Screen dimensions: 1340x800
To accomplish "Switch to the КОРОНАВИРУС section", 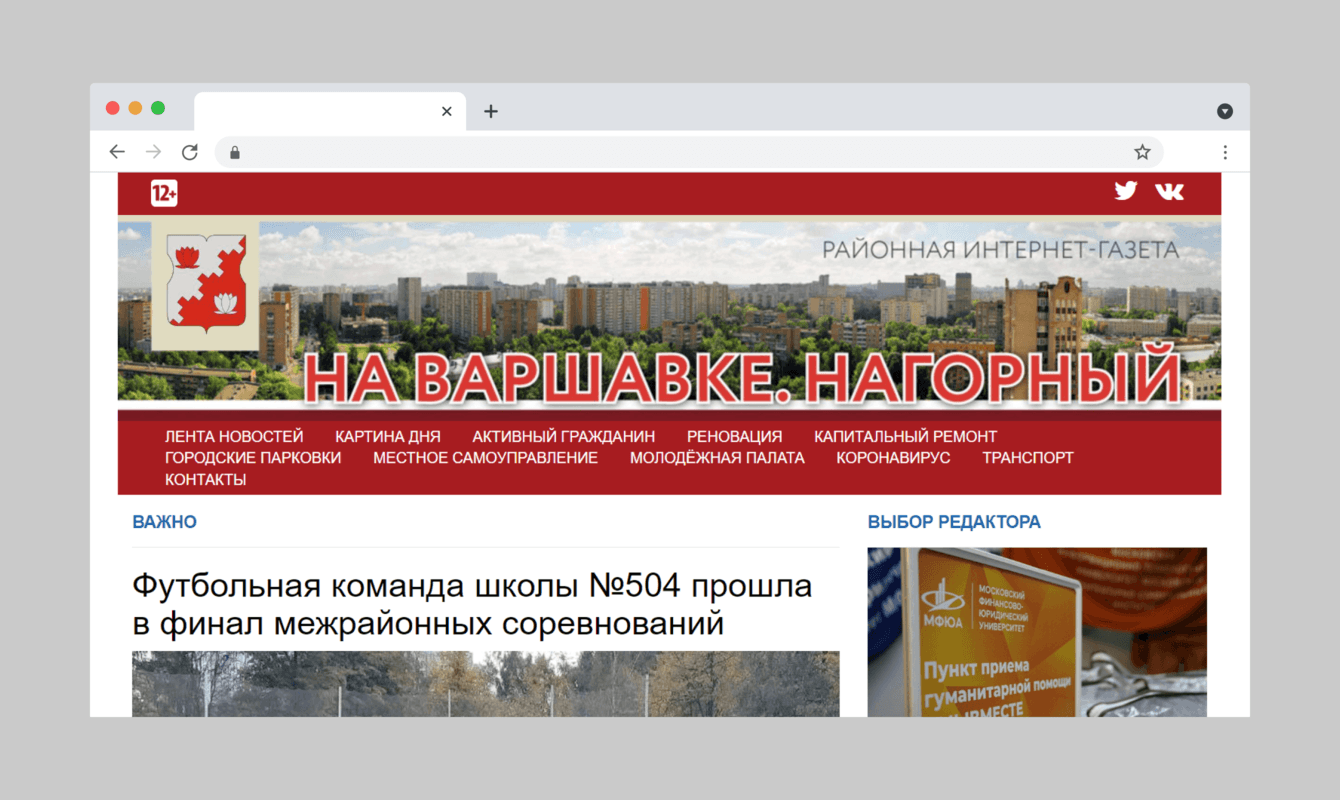I will click(893, 457).
